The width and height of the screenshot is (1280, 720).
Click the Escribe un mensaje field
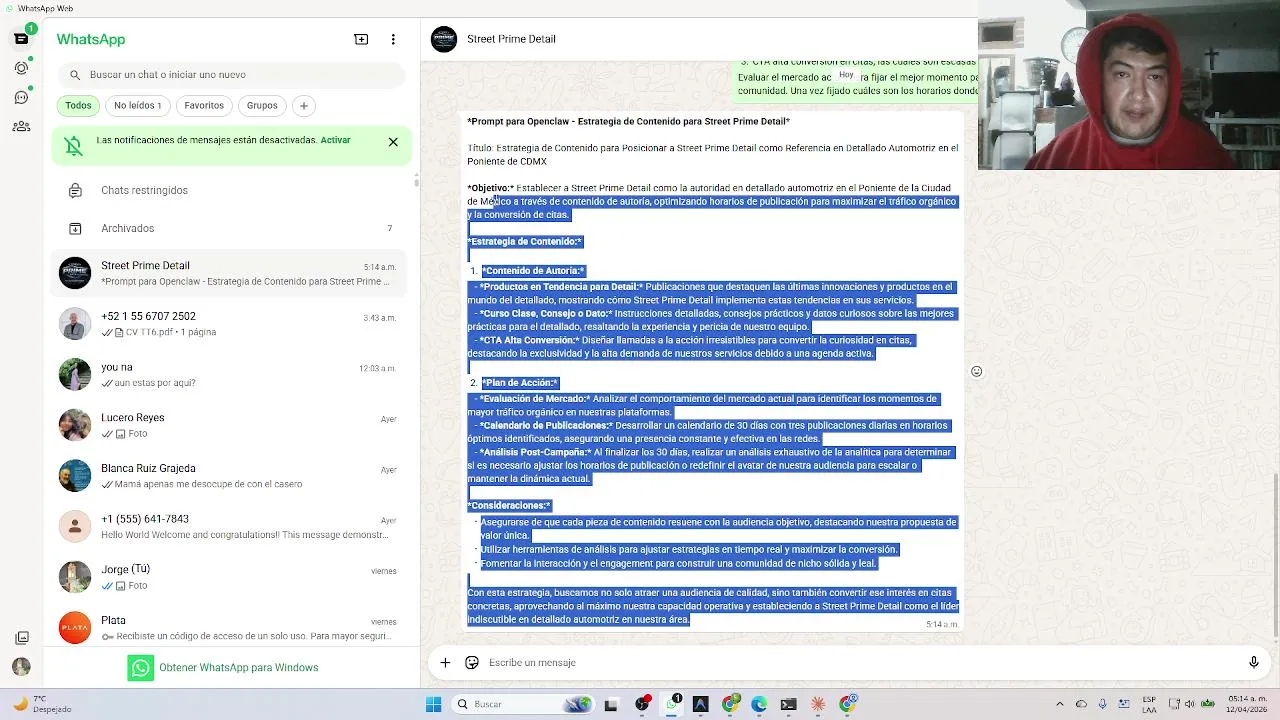[x=860, y=662]
